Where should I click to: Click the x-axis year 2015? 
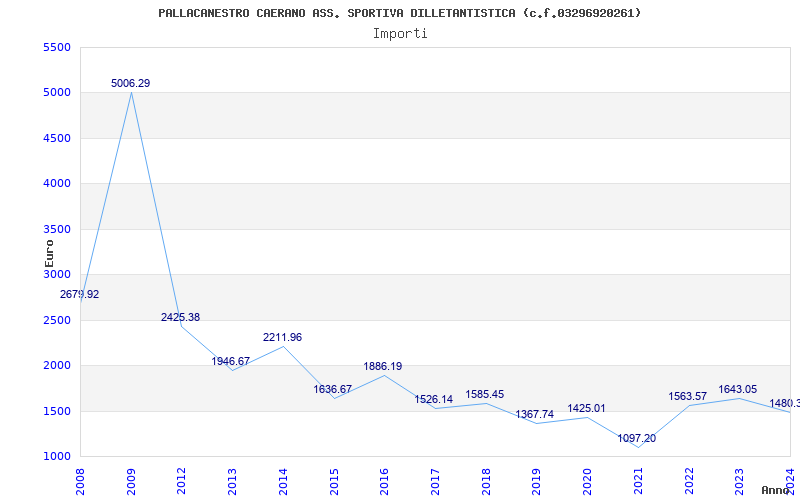(x=334, y=482)
